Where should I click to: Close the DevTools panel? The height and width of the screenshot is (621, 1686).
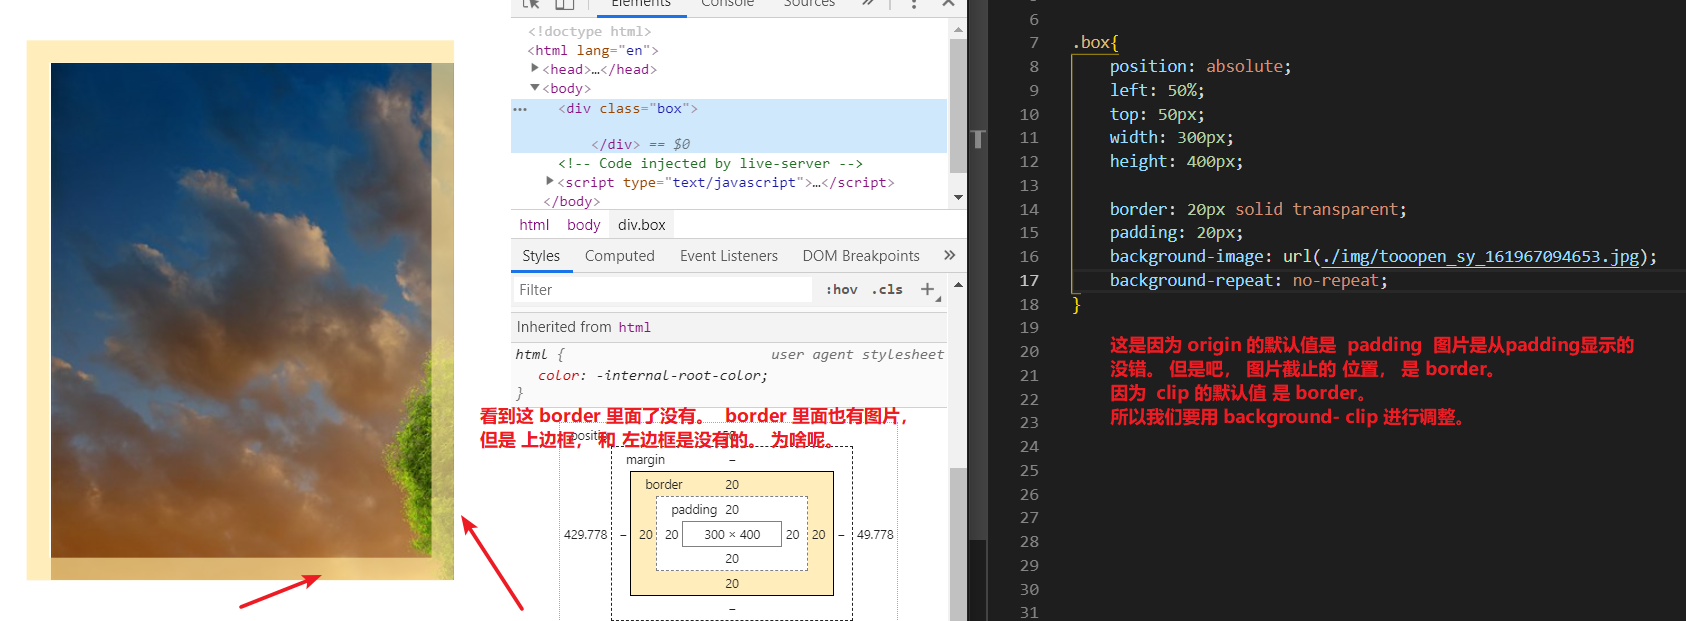[x=948, y=4]
